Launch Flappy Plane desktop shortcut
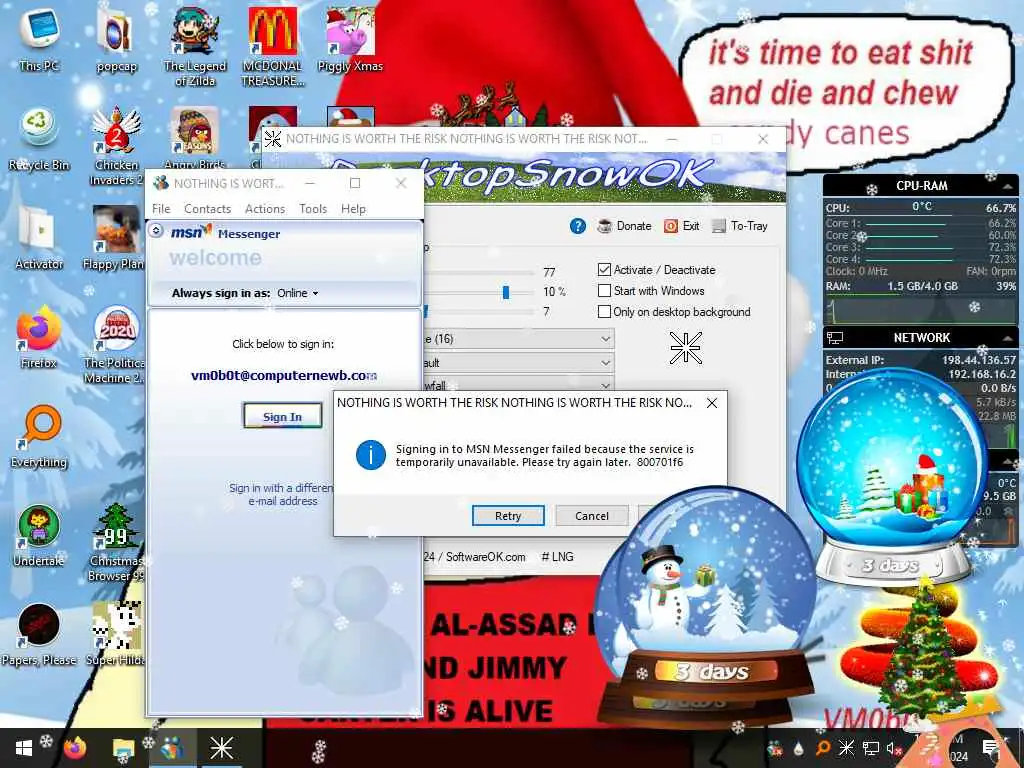 pos(115,238)
